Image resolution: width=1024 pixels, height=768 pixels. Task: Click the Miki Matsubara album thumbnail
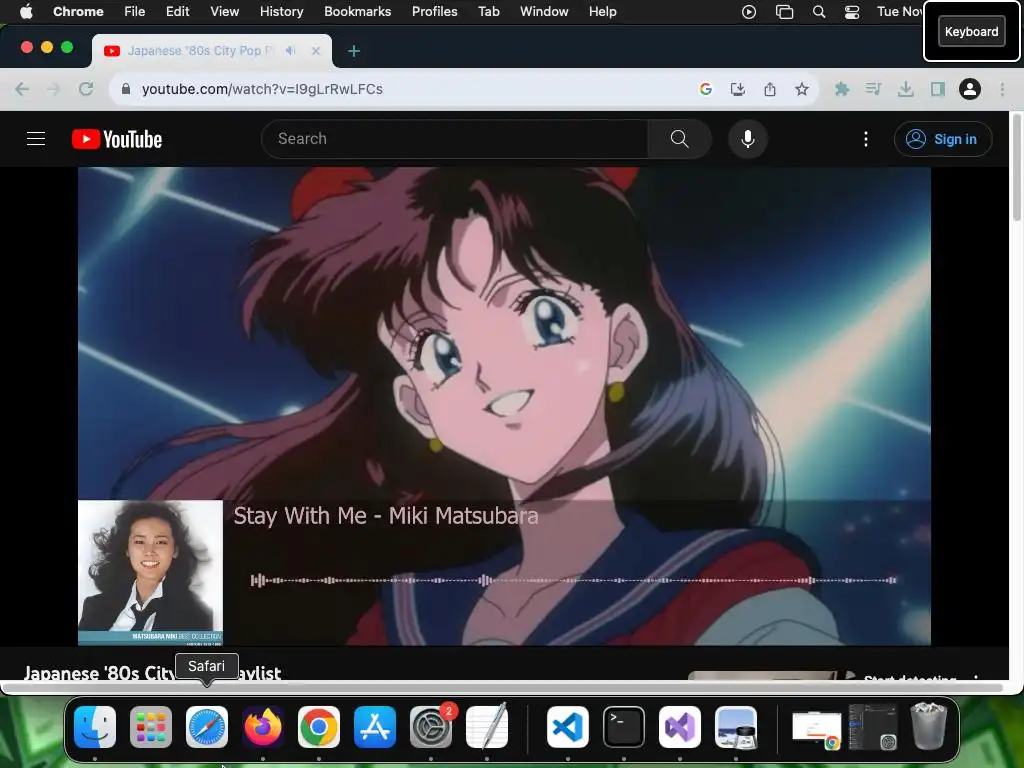pyautogui.click(x=150, y=573)
